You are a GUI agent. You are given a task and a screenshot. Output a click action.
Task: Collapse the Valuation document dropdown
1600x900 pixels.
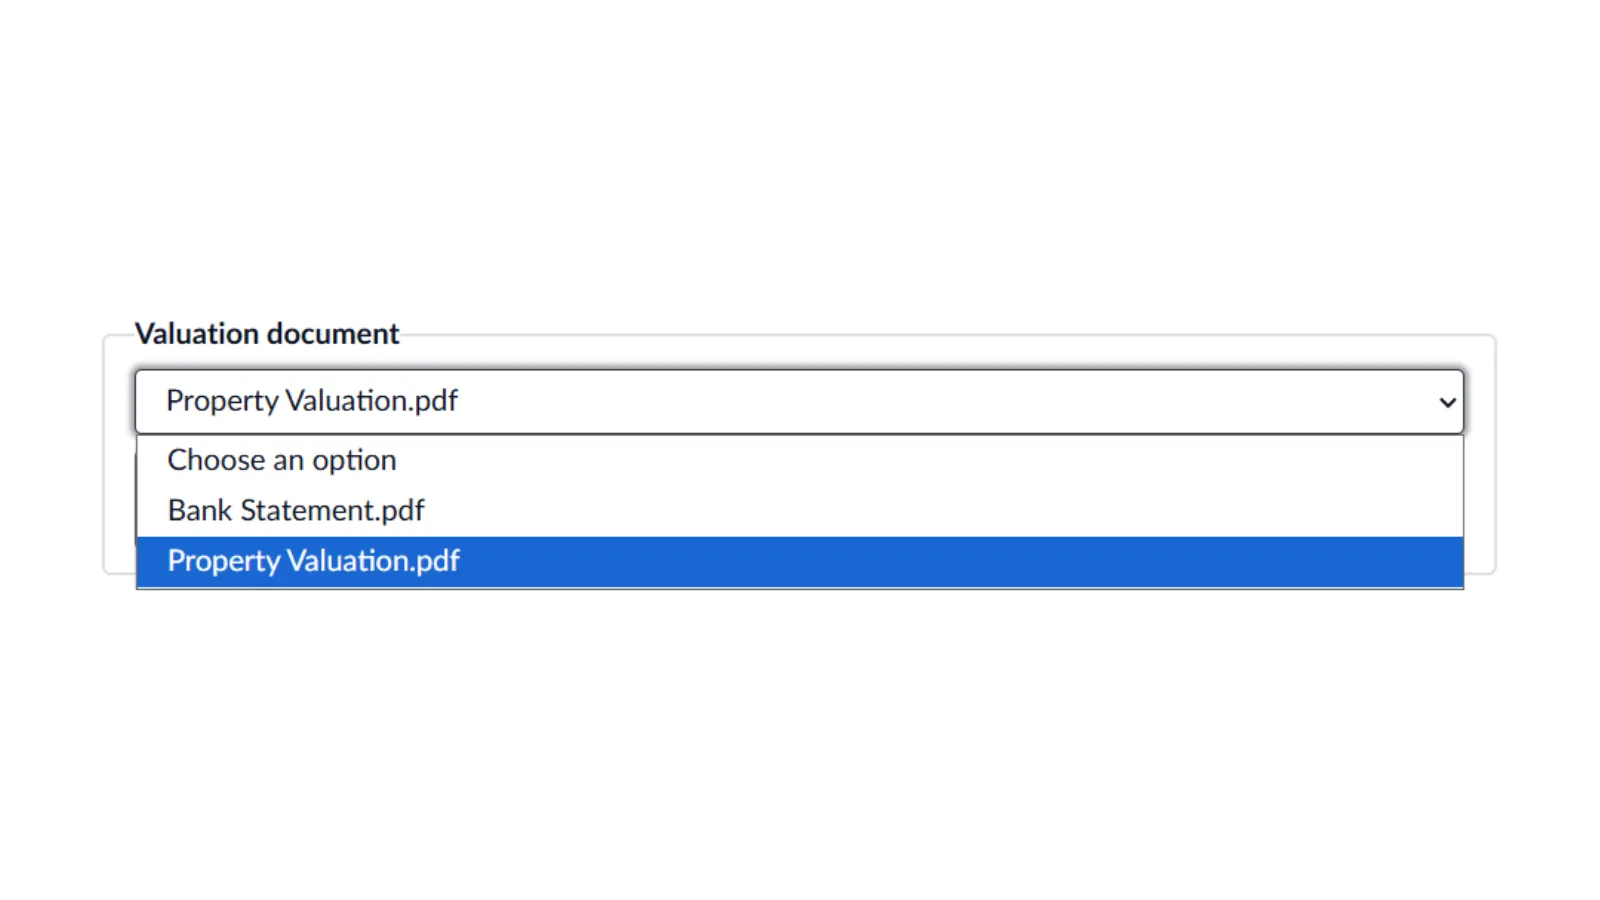coord(1446,402)
